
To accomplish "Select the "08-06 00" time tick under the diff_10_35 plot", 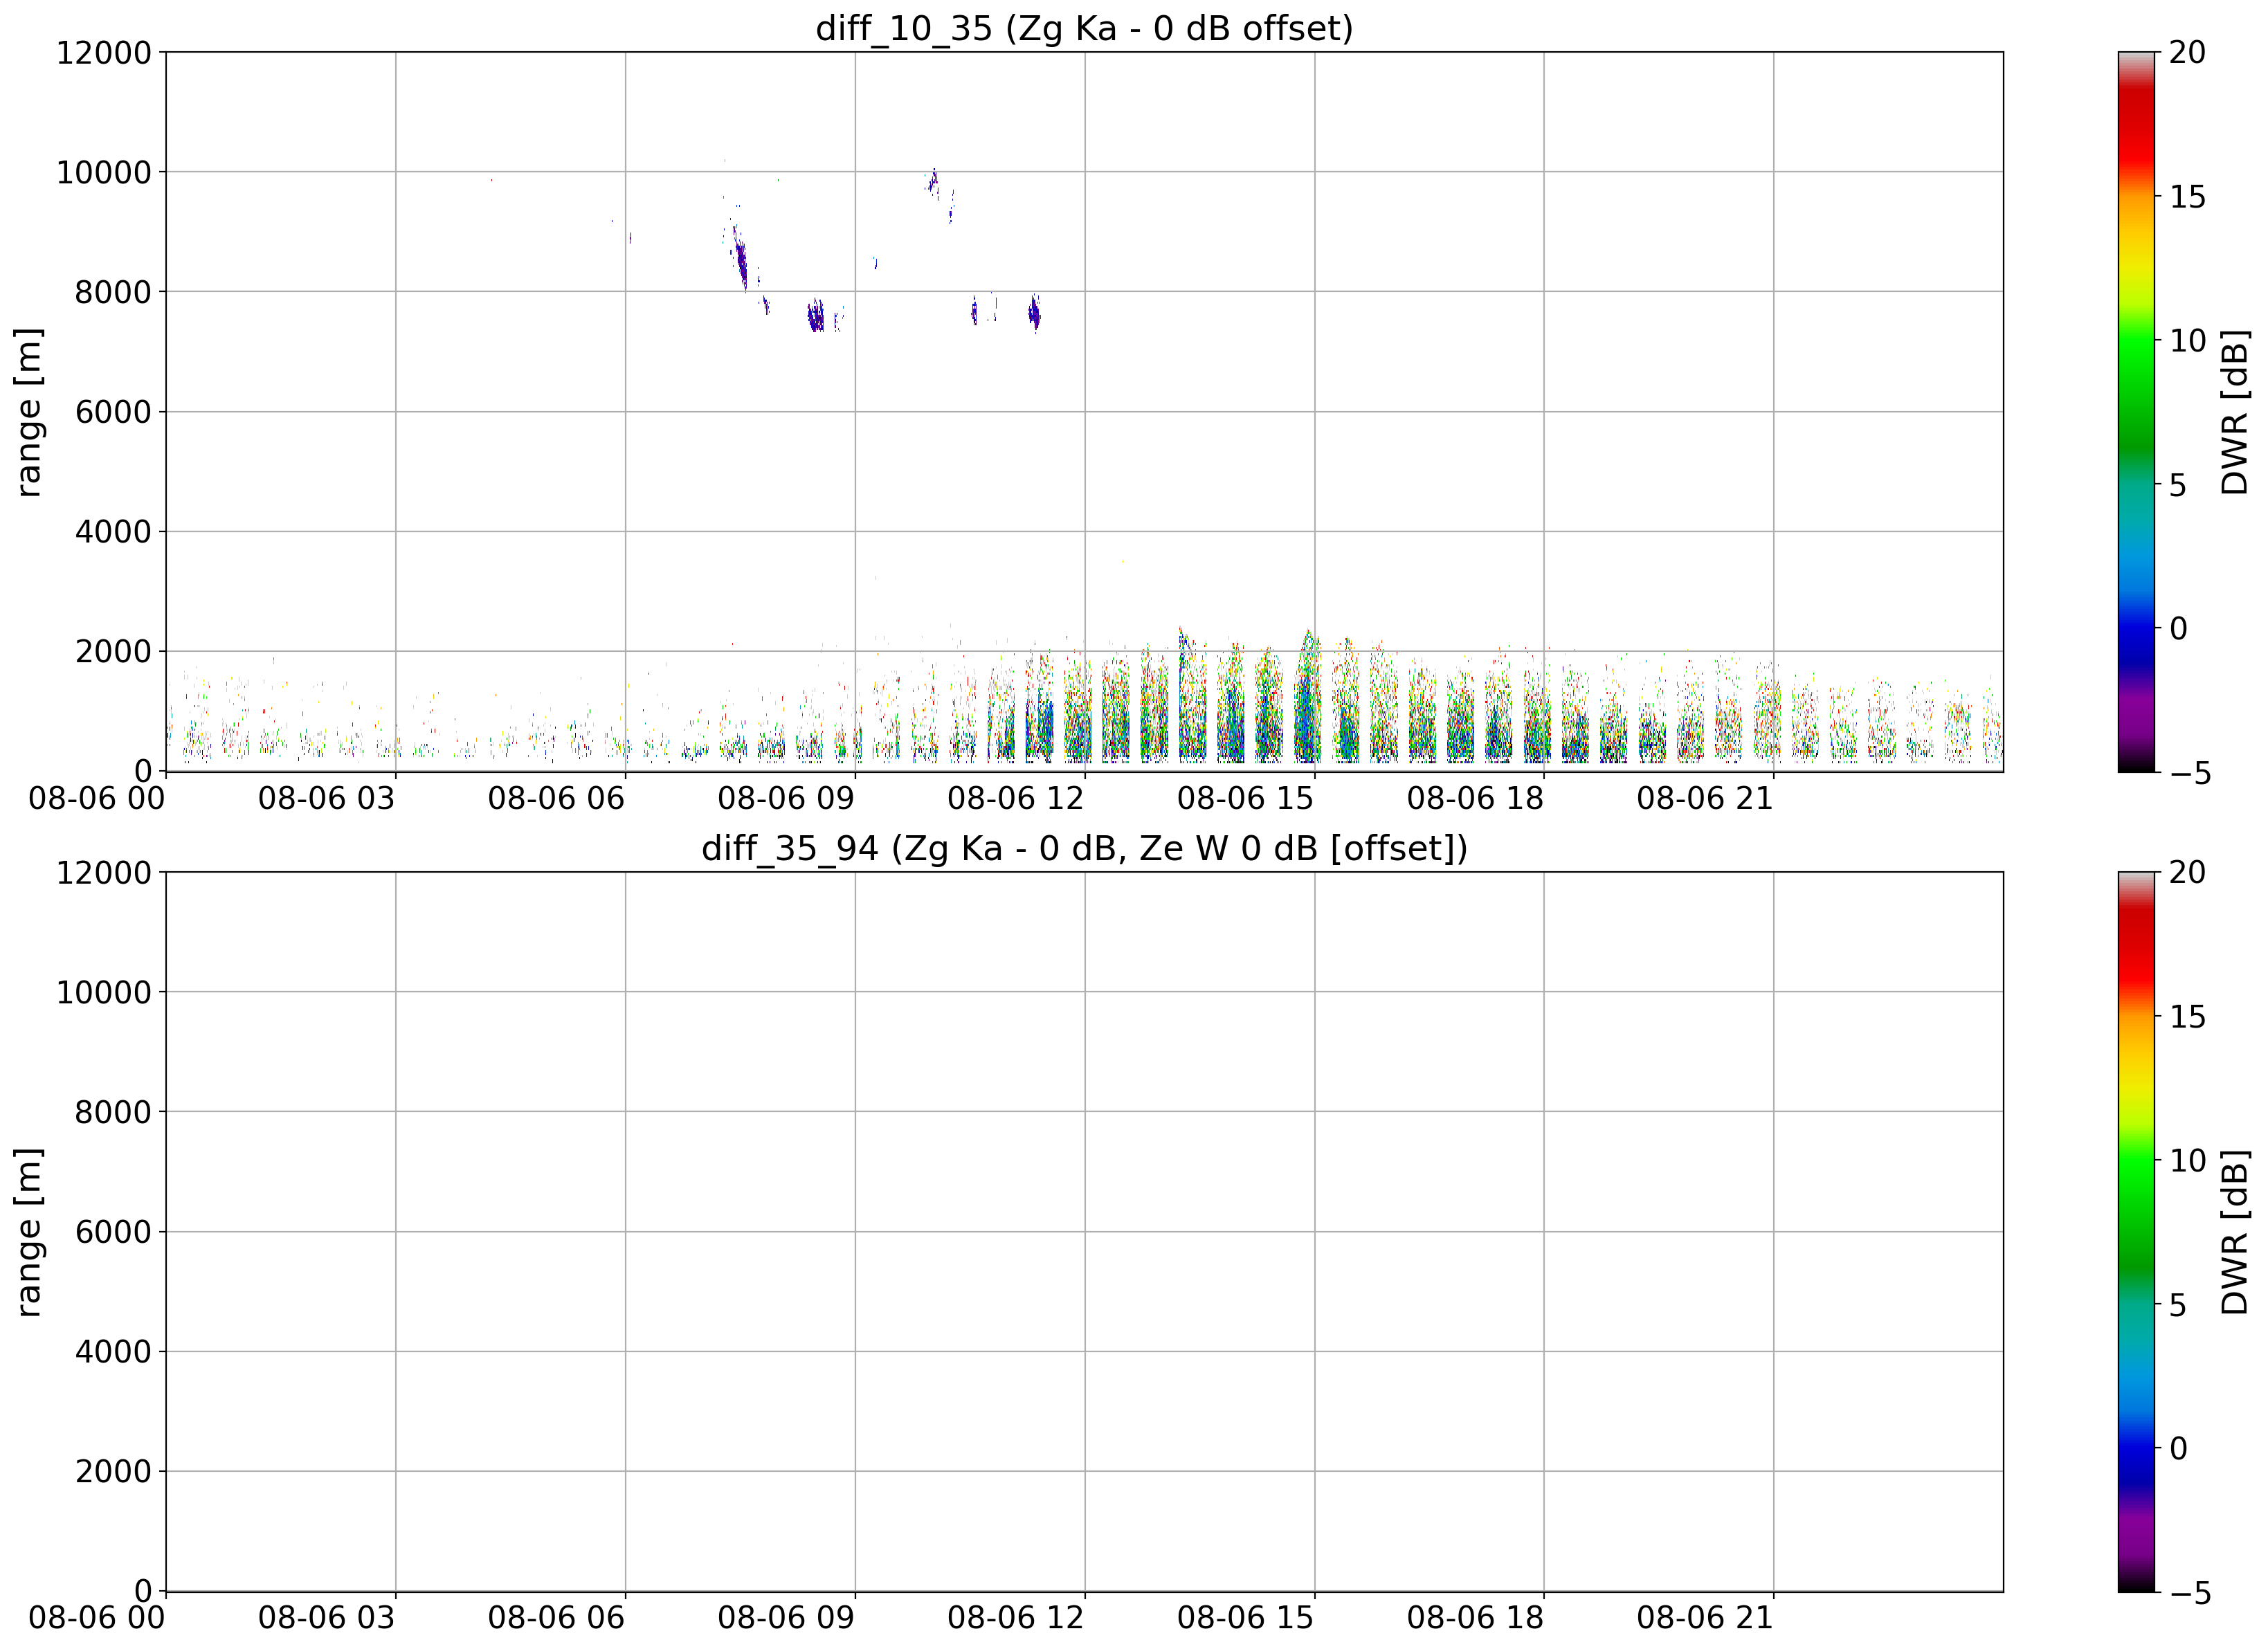I will (x=97, y=798).
